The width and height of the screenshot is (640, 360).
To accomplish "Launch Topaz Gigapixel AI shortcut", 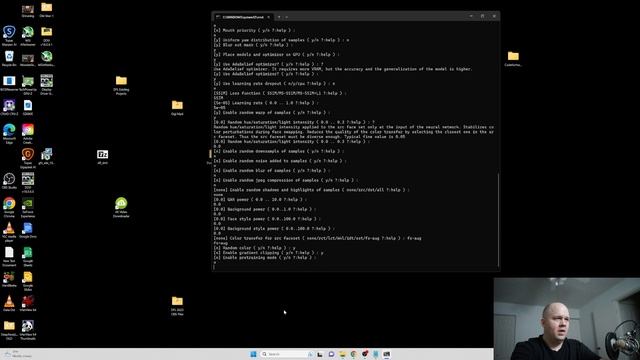I will 28,158.
